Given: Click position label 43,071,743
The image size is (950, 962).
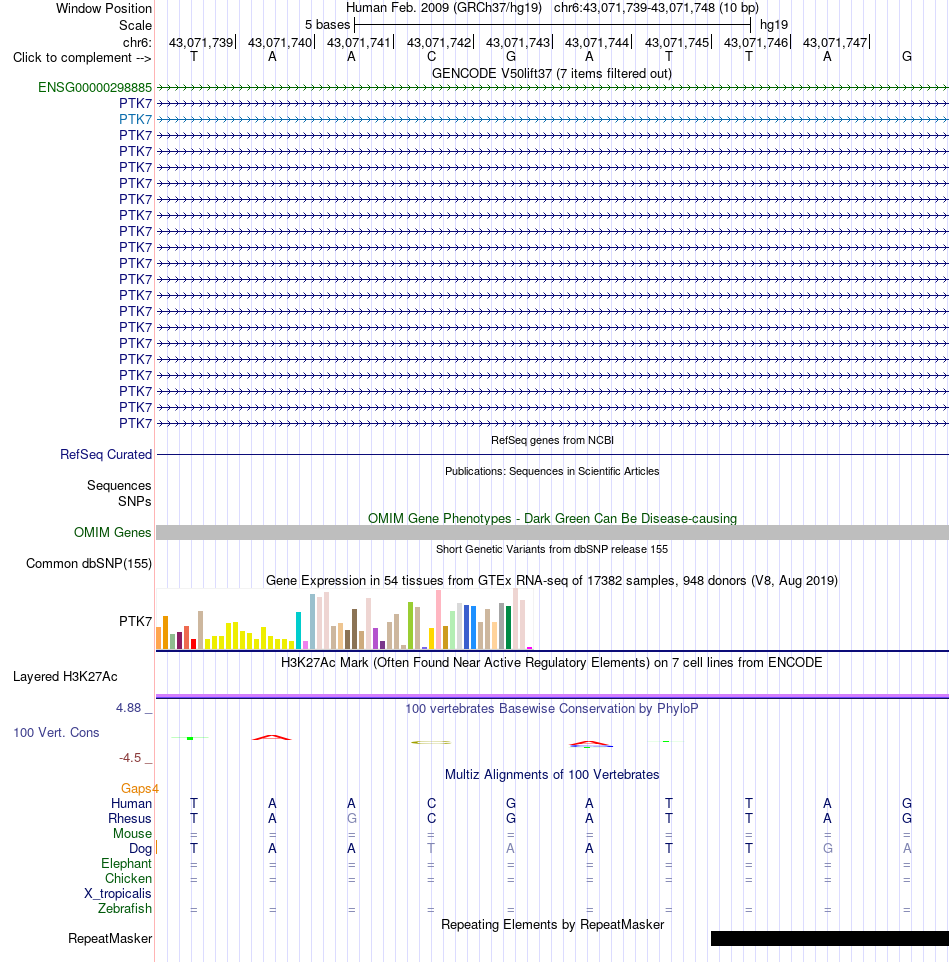Looking at the screenshot, I should click(x=517, y=42).
